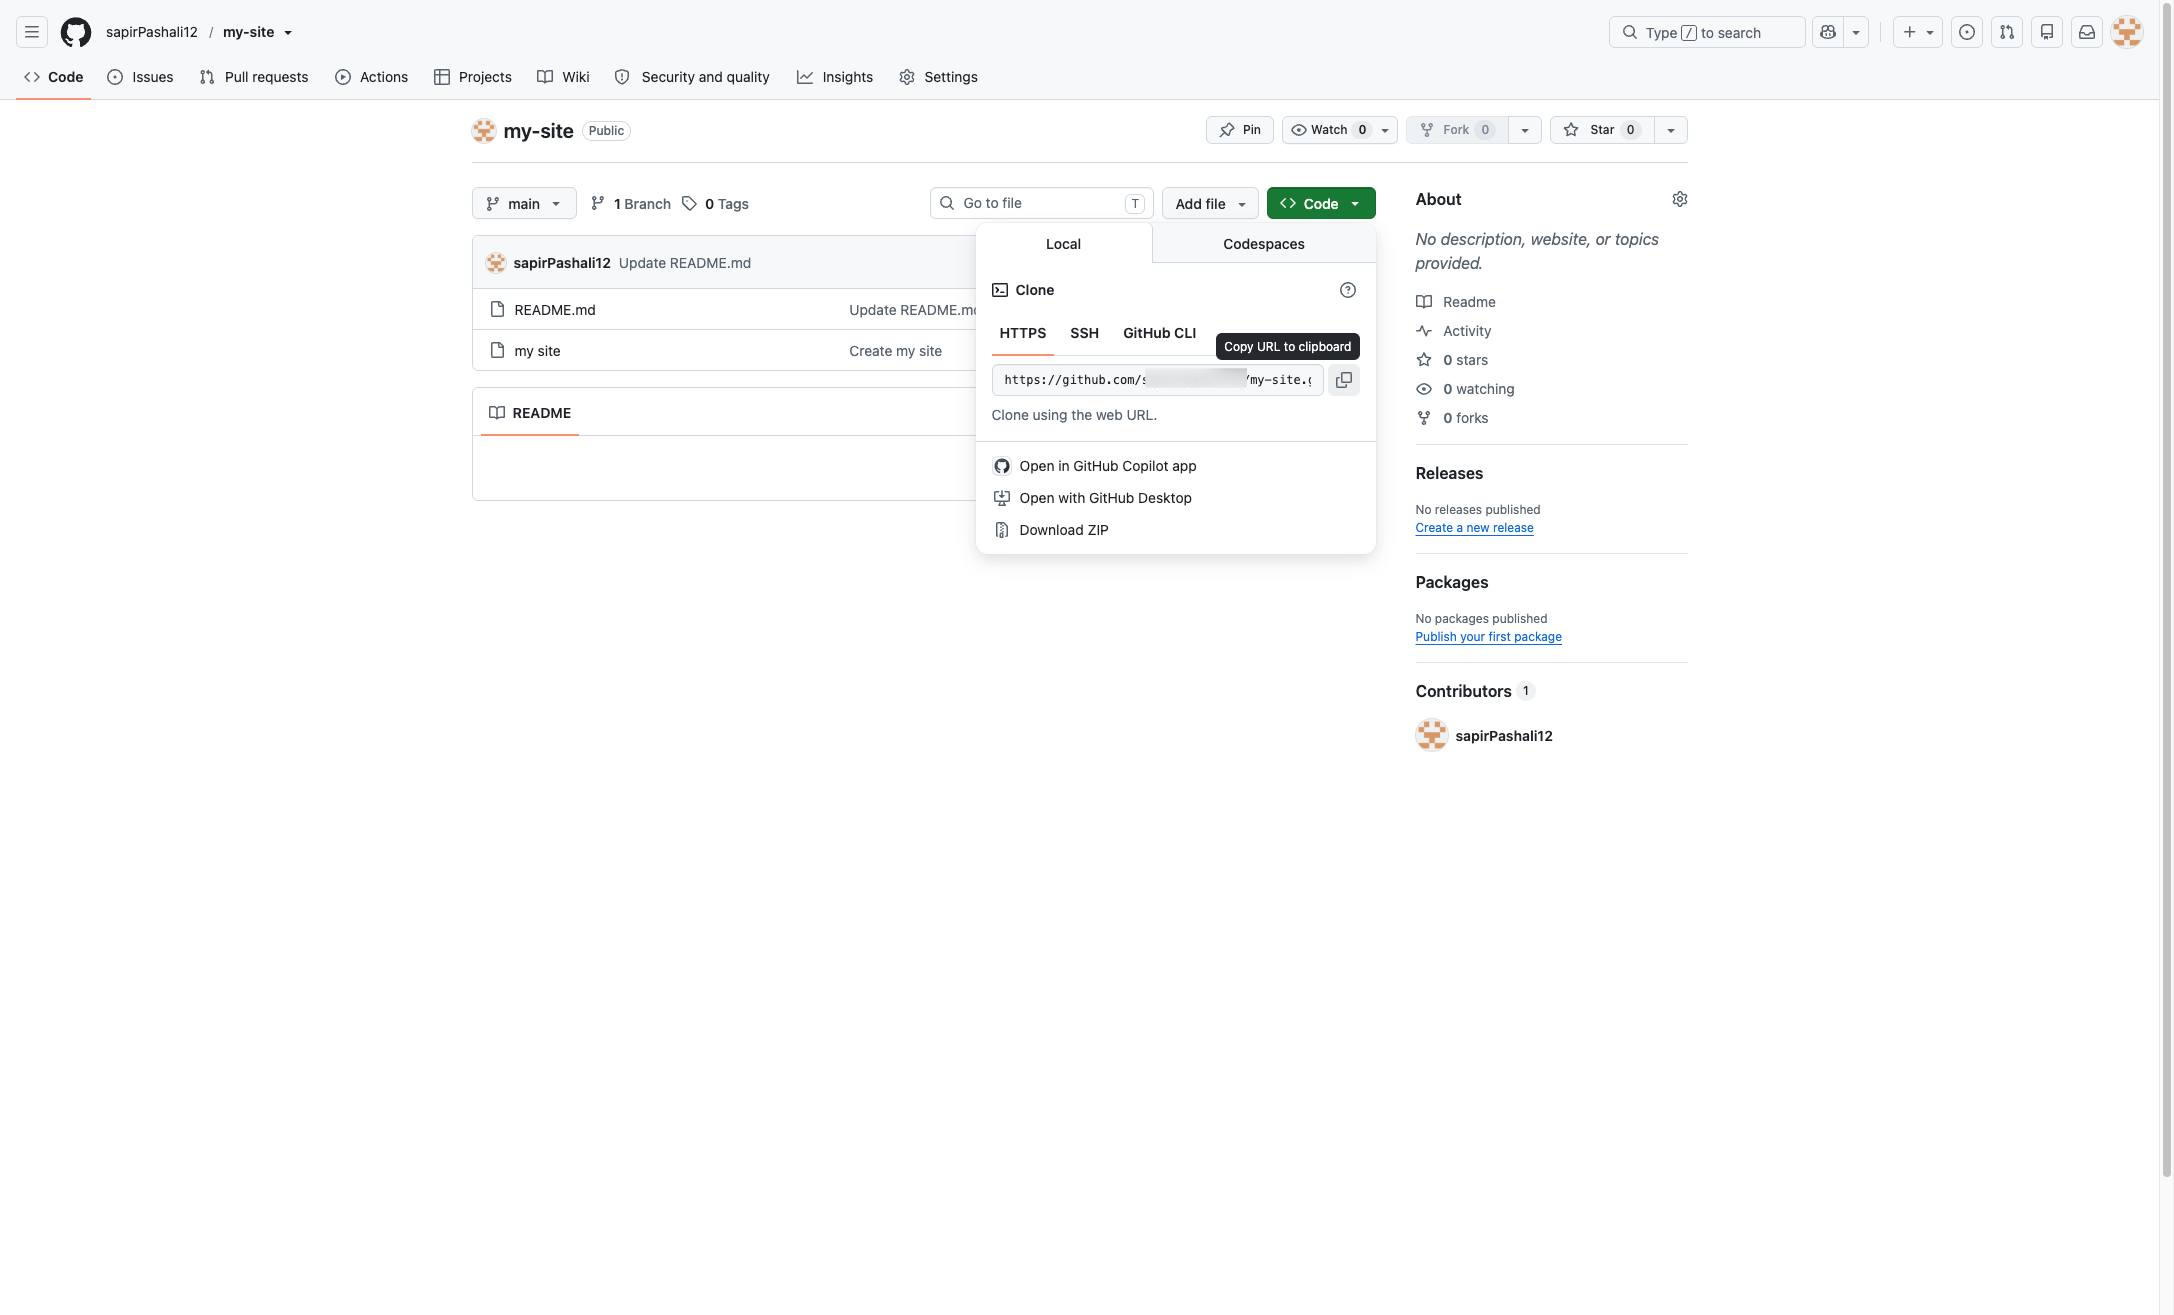Select the HTTPS clone URL field
Viewport: 2174px width, 1315px height.
click(1158, 380)
